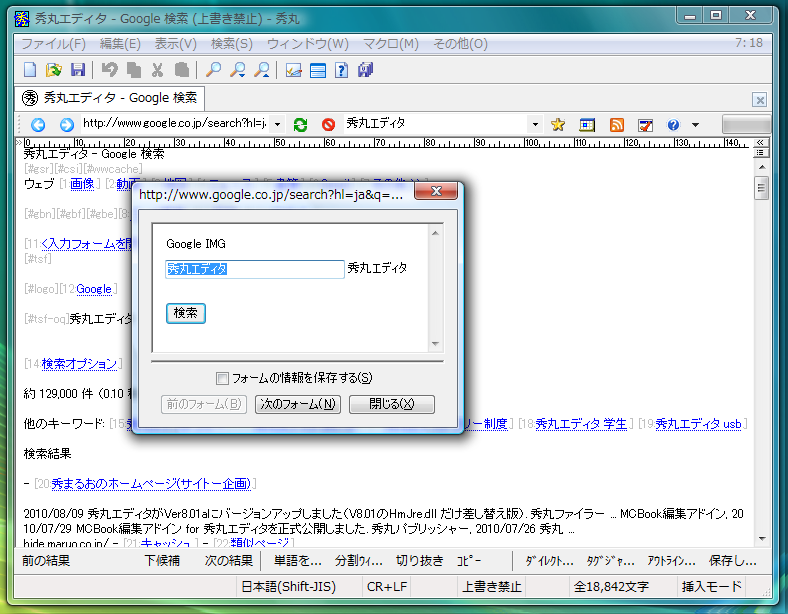Open a file with folder icon
Screen dimensions: 788x614
coord(53,70)
